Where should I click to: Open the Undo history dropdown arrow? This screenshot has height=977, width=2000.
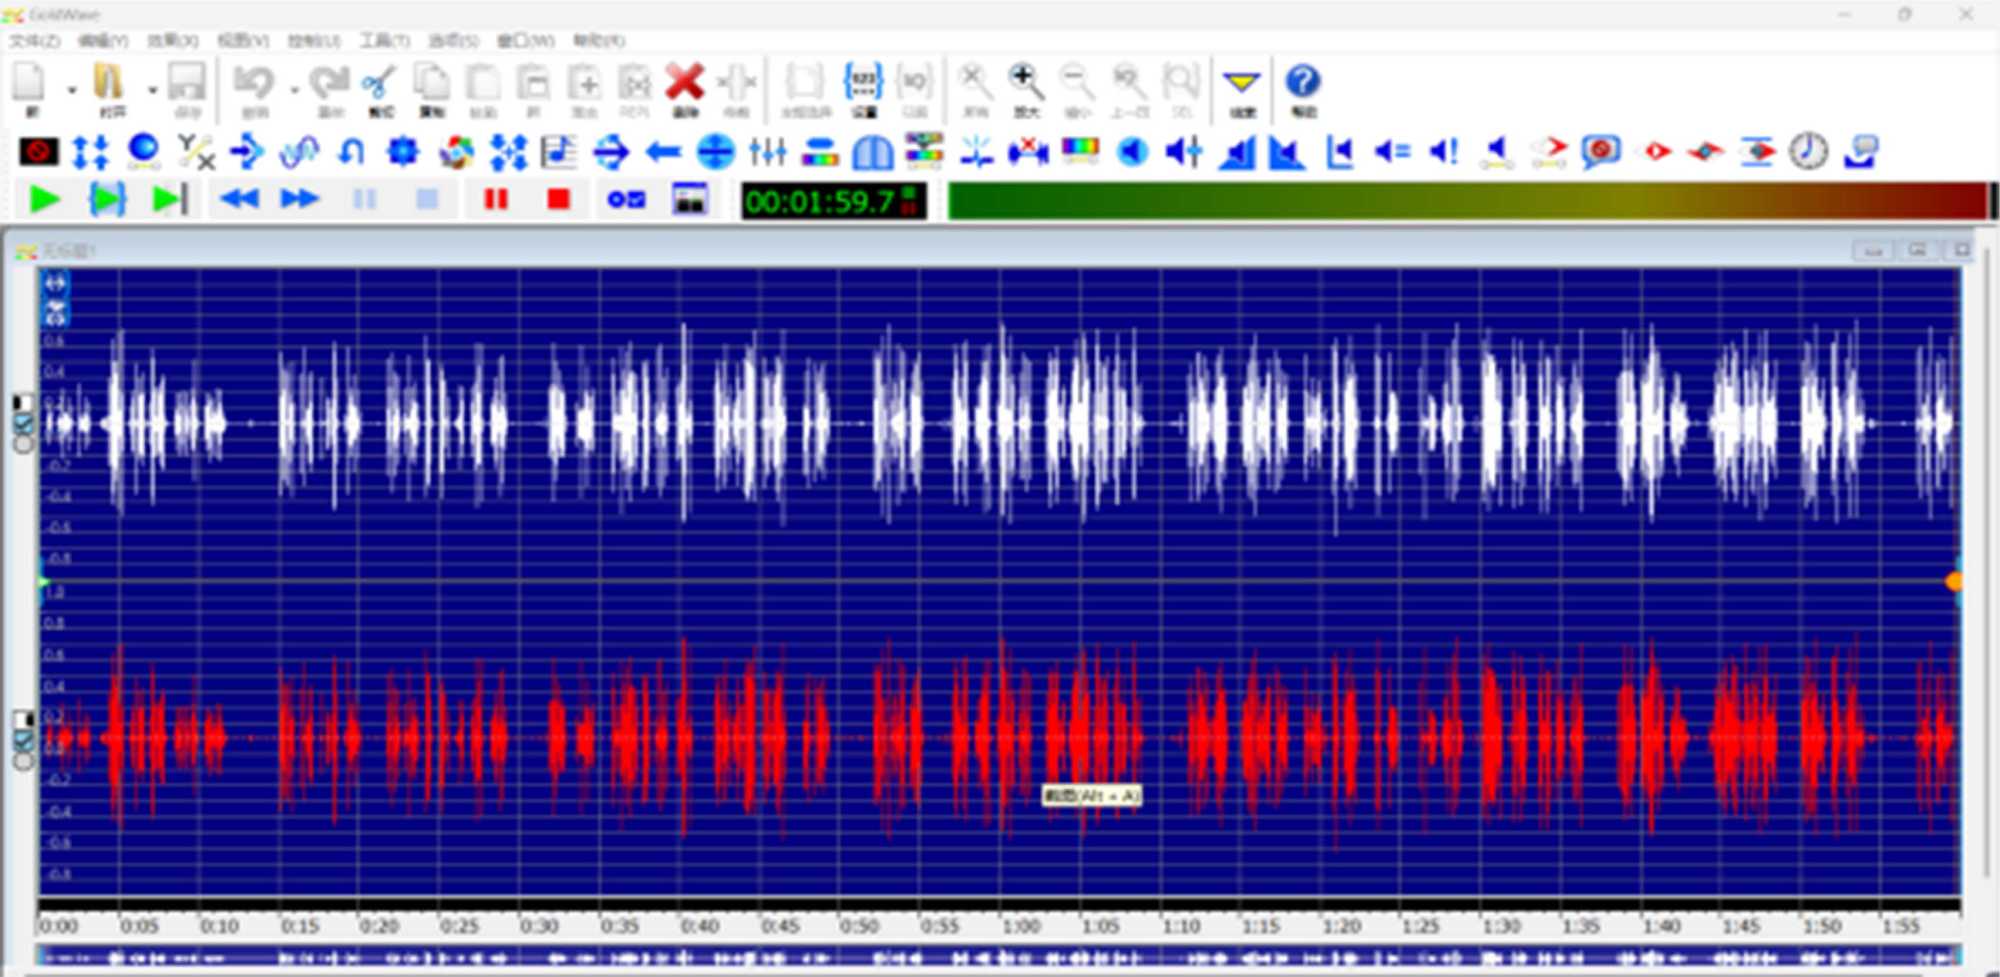294,90
